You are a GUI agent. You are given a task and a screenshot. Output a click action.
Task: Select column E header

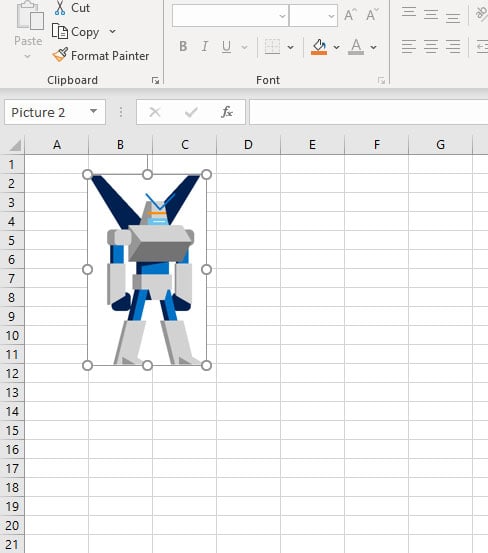(x=312, y=145)
